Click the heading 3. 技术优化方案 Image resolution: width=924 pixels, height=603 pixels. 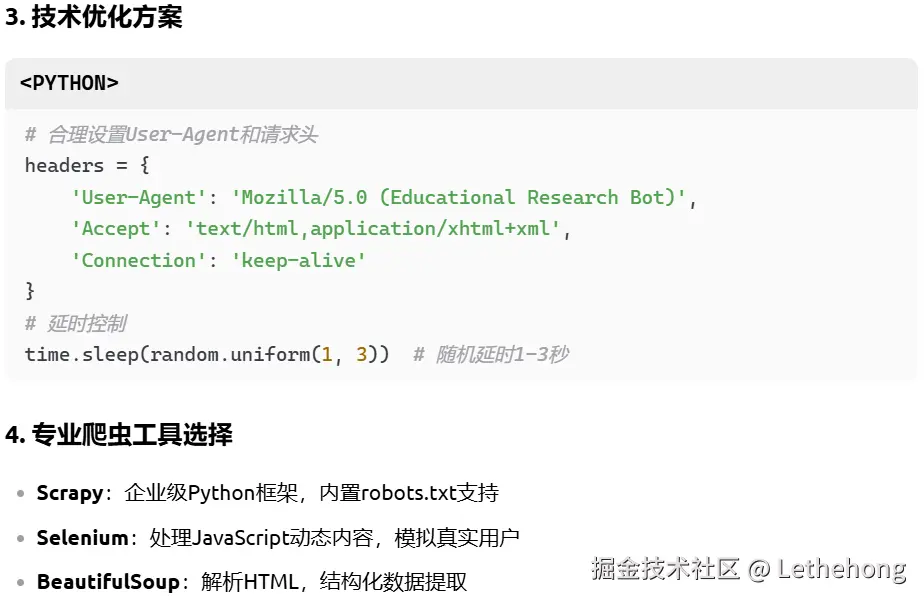(94, 17)
